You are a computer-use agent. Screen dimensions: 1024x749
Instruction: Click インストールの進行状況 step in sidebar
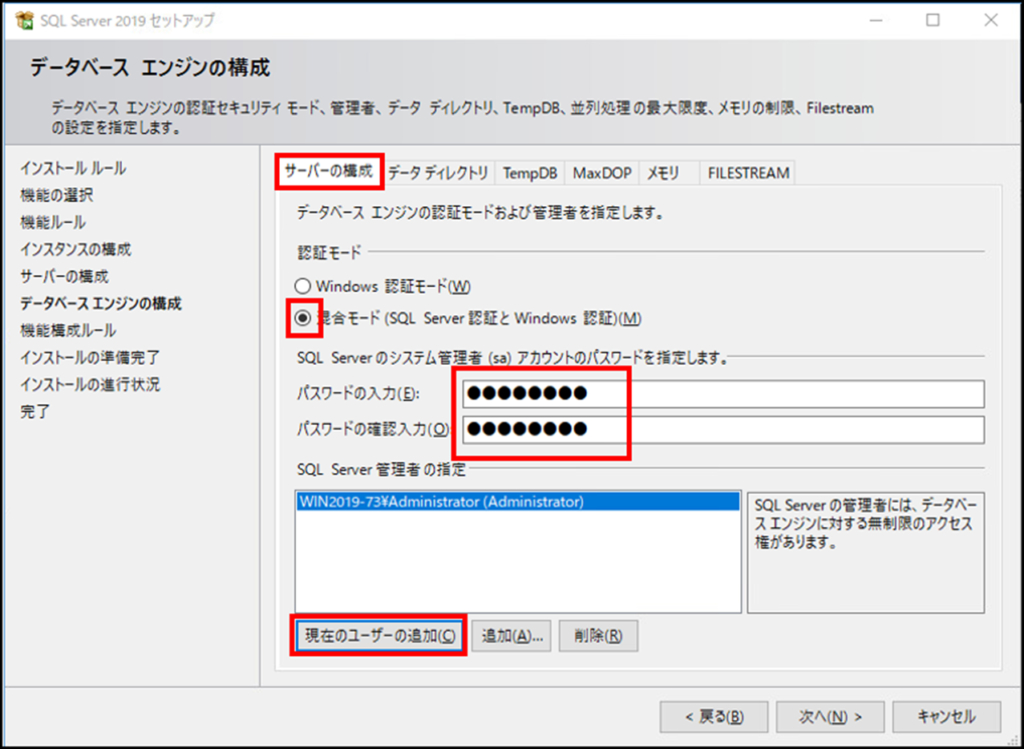tap(89, 385)
